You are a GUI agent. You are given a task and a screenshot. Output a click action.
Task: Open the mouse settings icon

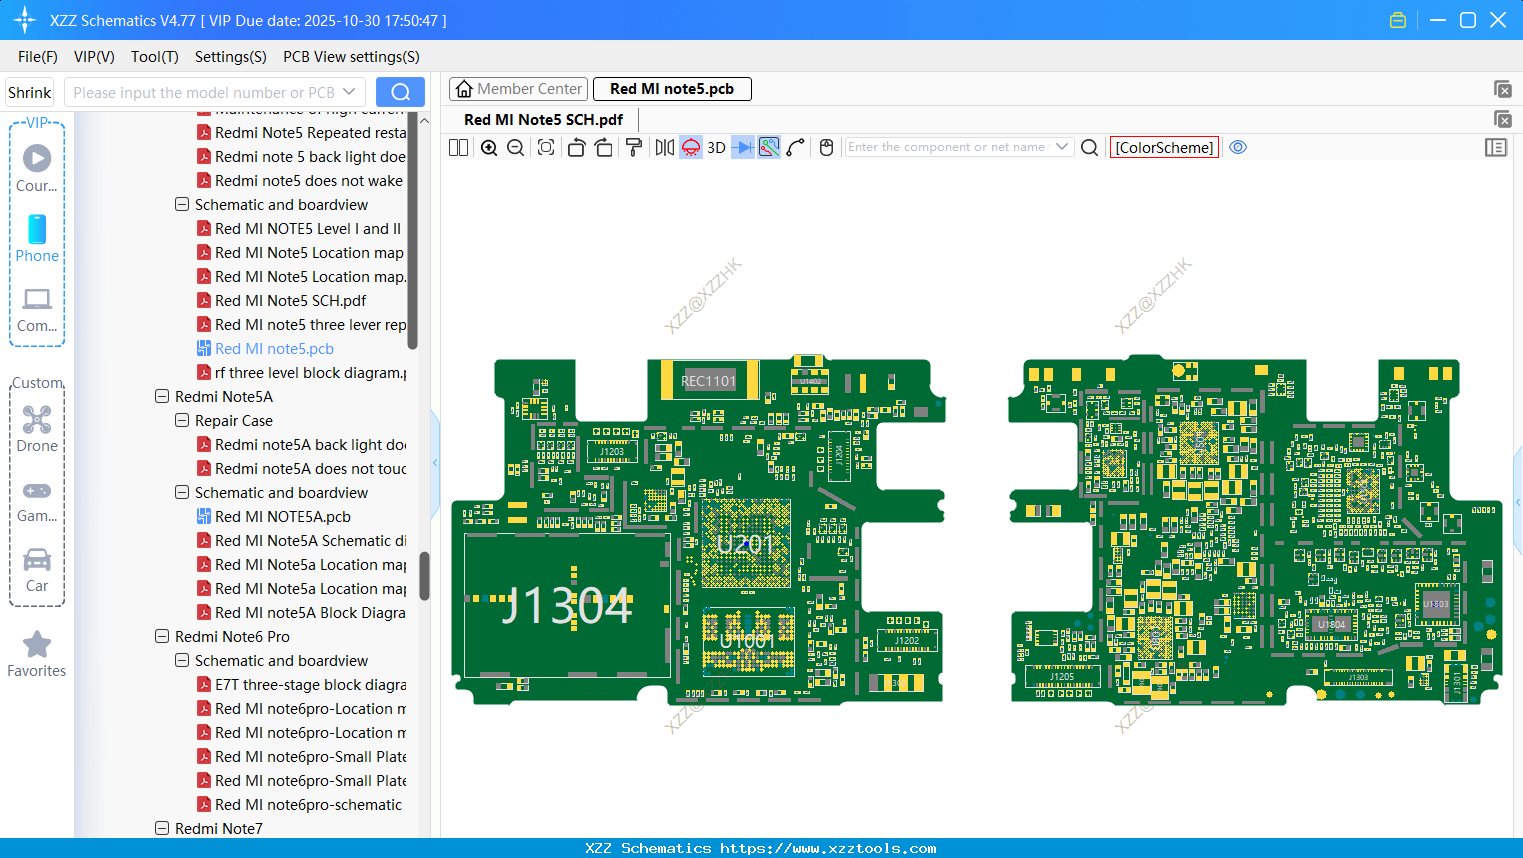tap(826, 148)
